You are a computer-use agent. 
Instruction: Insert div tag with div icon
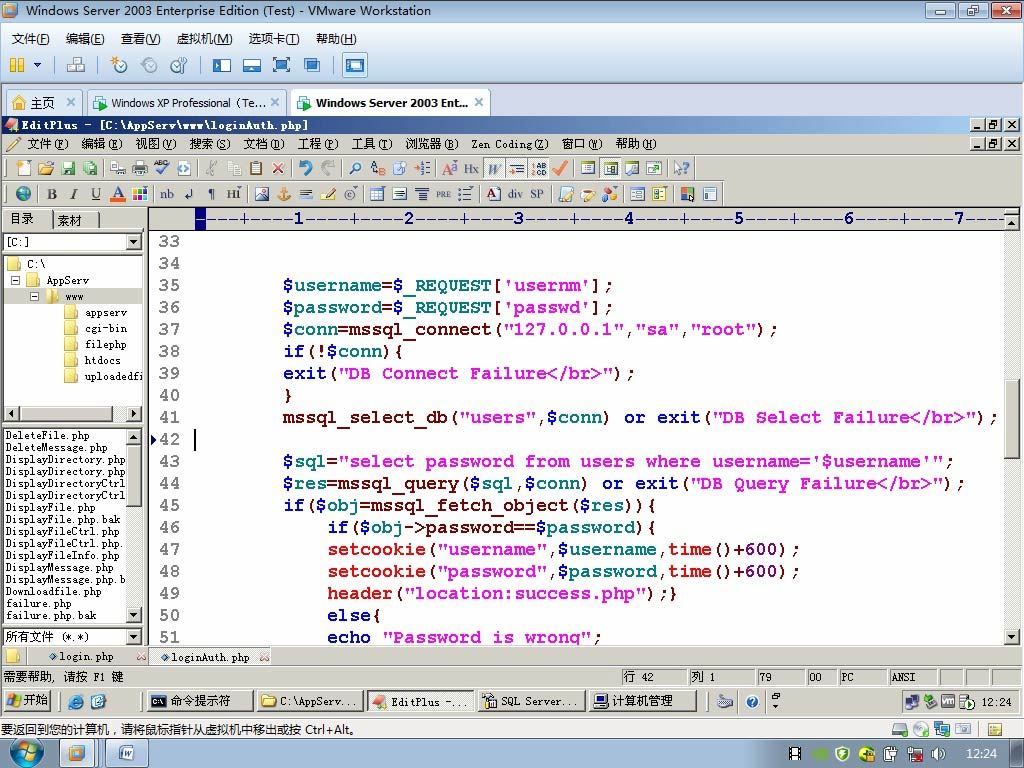(515, 193)
